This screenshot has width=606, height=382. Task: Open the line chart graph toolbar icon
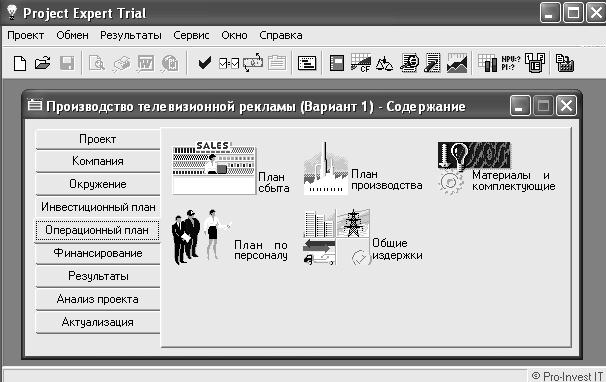(x=457, y=63)
